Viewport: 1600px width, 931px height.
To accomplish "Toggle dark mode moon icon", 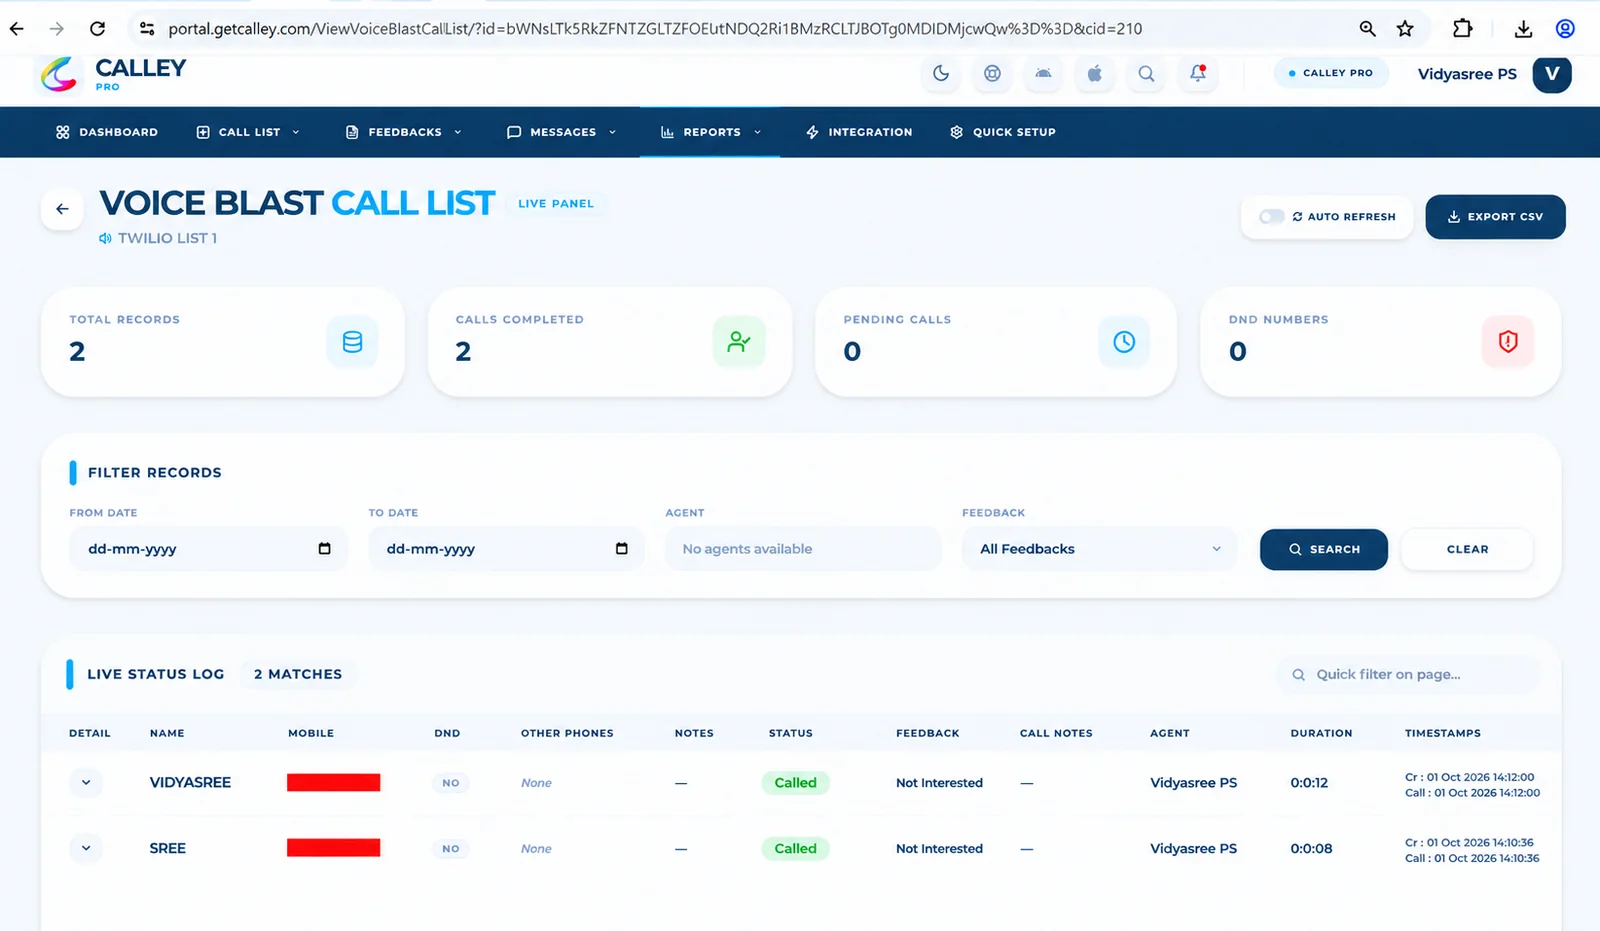I will click(941, 73).
